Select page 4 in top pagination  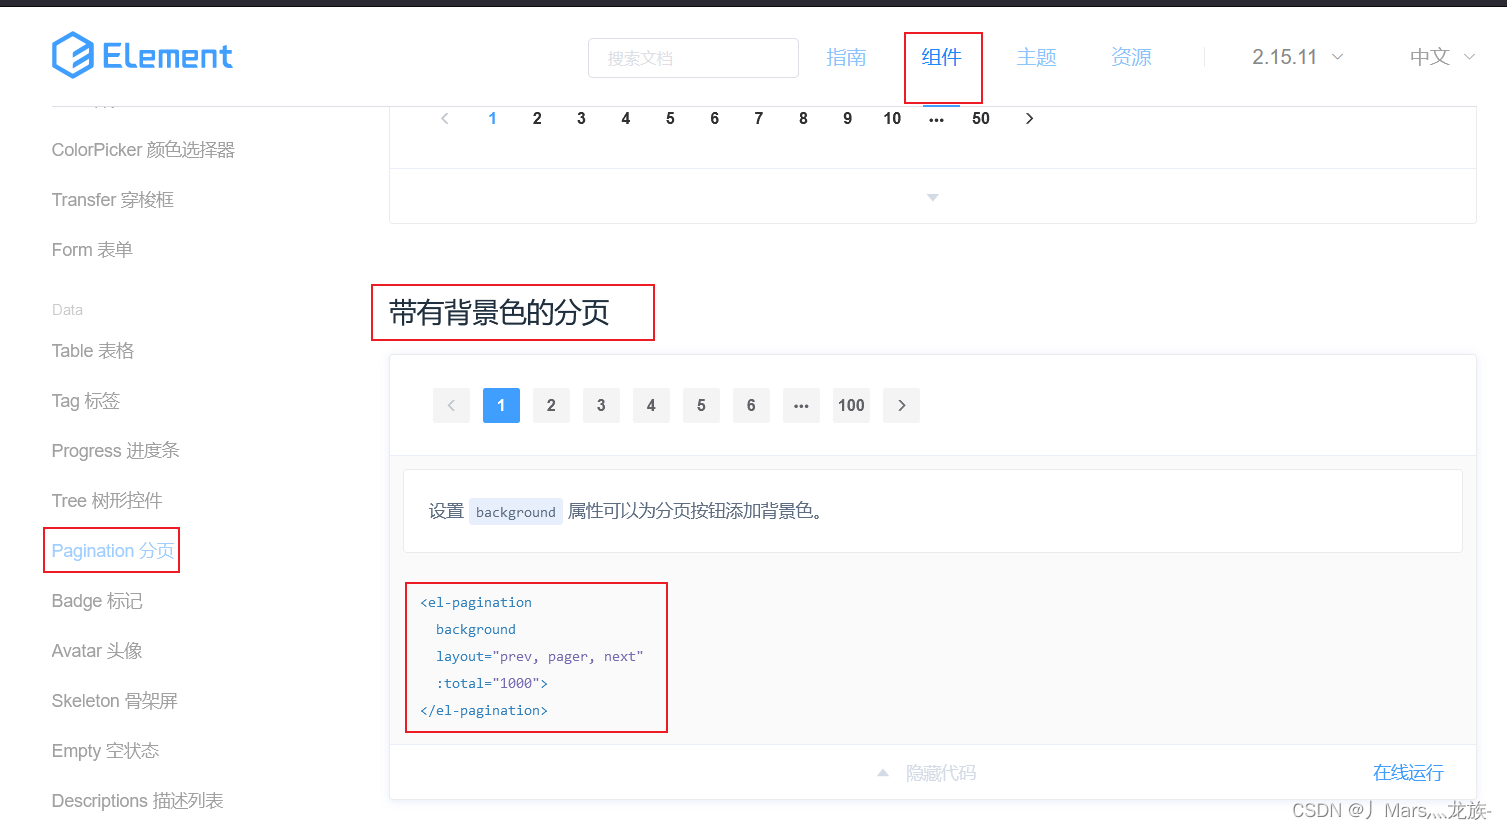tap(626, 118)
